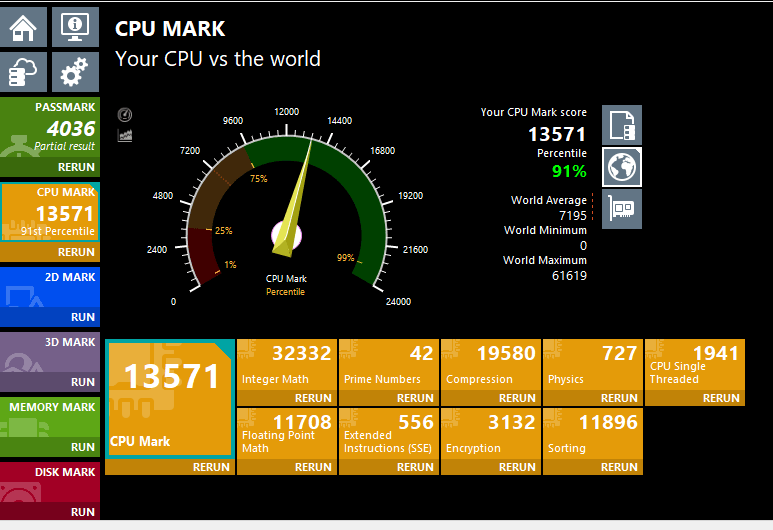
Task: Click the "Your CPU Mark score" label
Action: point(533,112)
